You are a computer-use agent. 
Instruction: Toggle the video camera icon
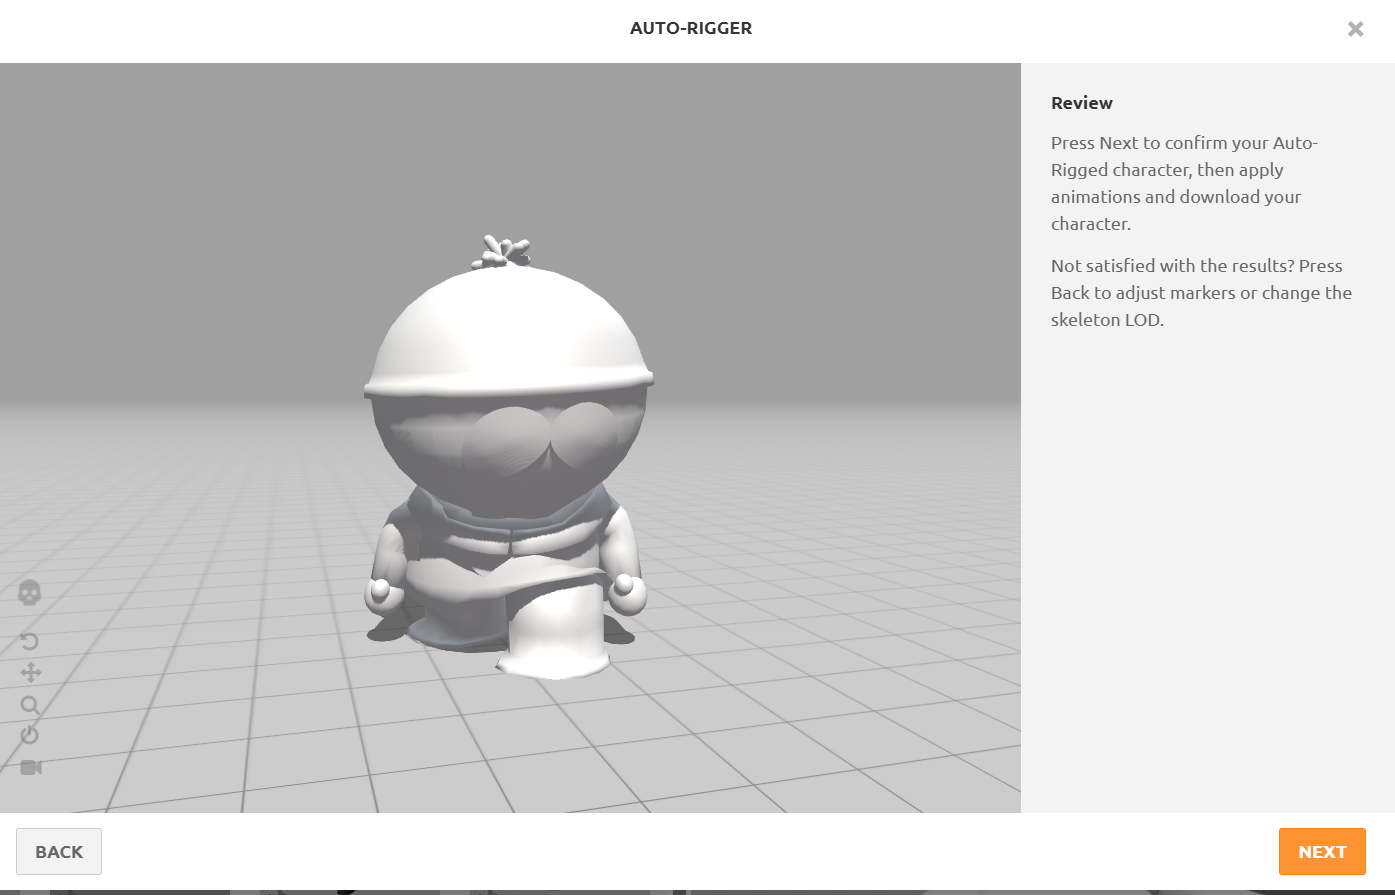[x=30, y=767]
